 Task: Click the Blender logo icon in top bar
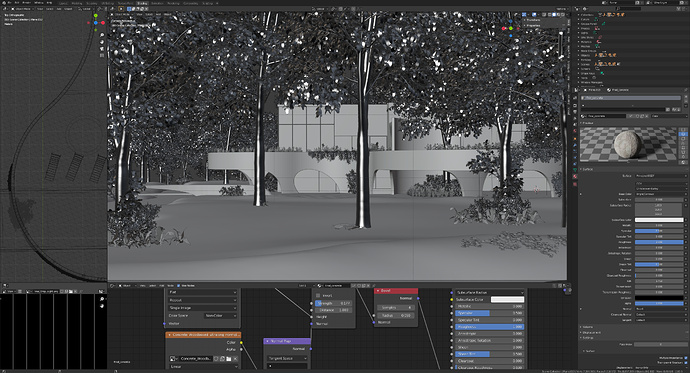[4, 3]
